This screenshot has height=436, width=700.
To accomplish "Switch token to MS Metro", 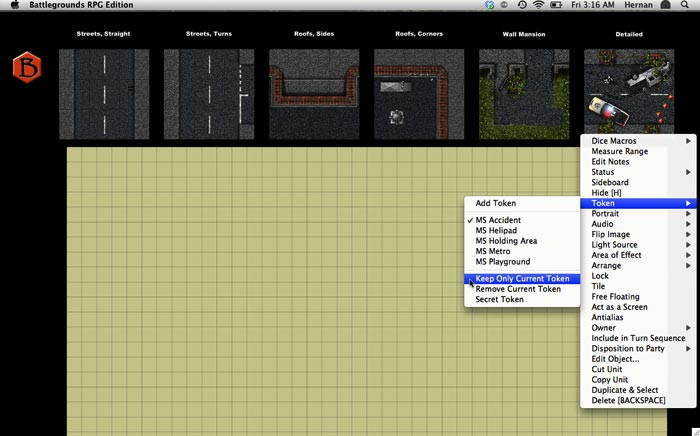I will point(522,251).
